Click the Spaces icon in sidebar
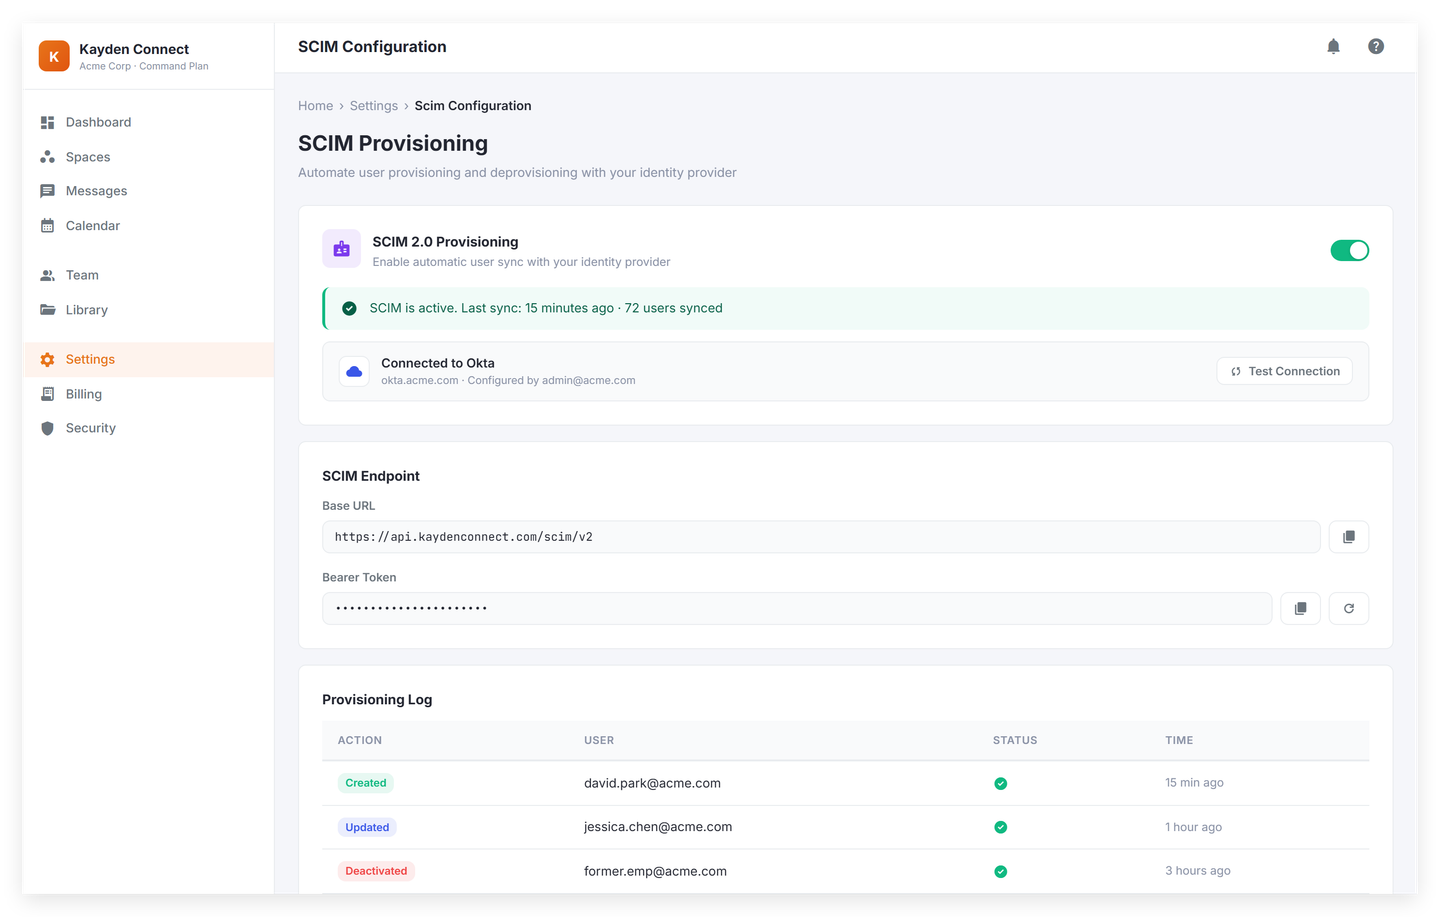The width and height of the screenshot is (1440, 917). 47,157
